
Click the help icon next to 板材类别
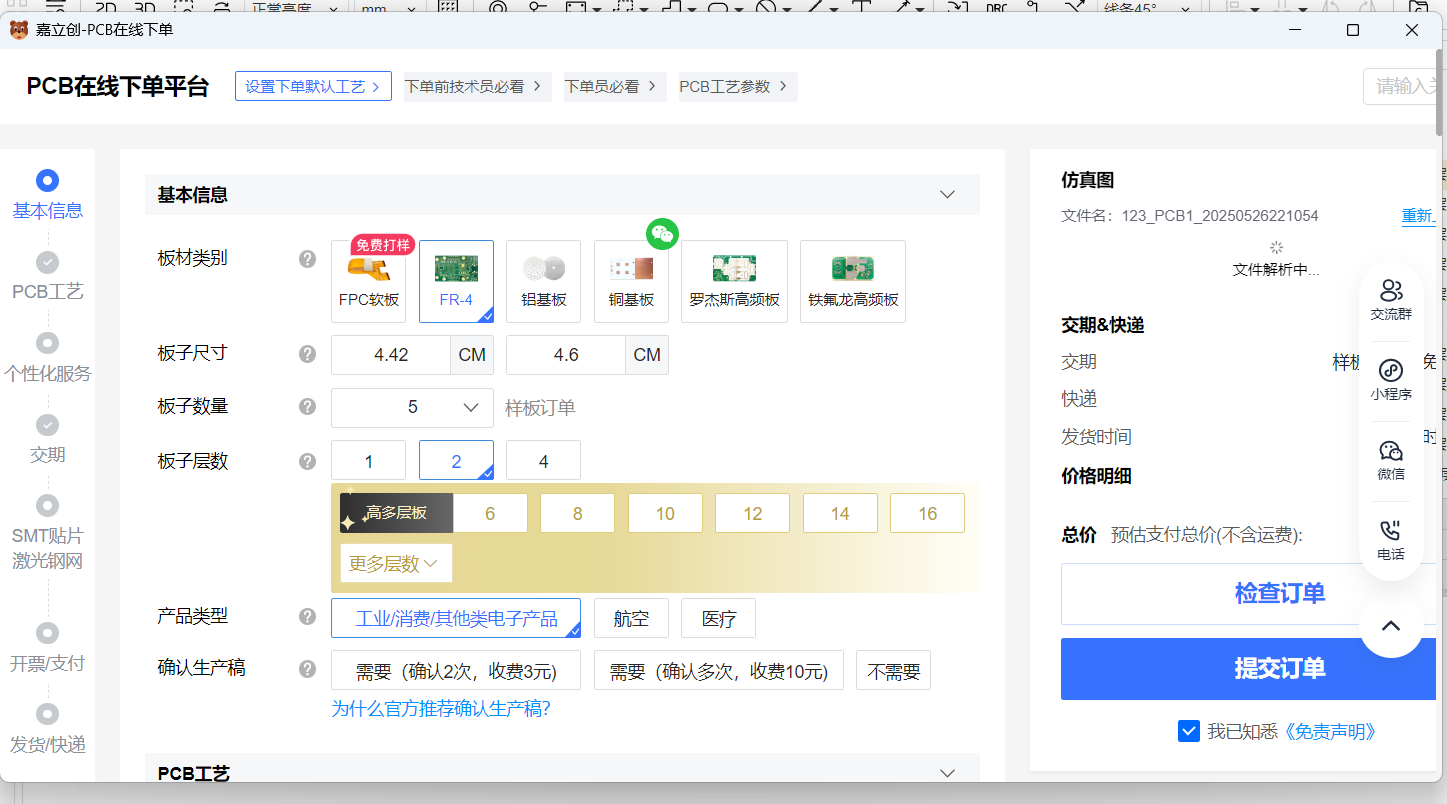click(308, 259)
